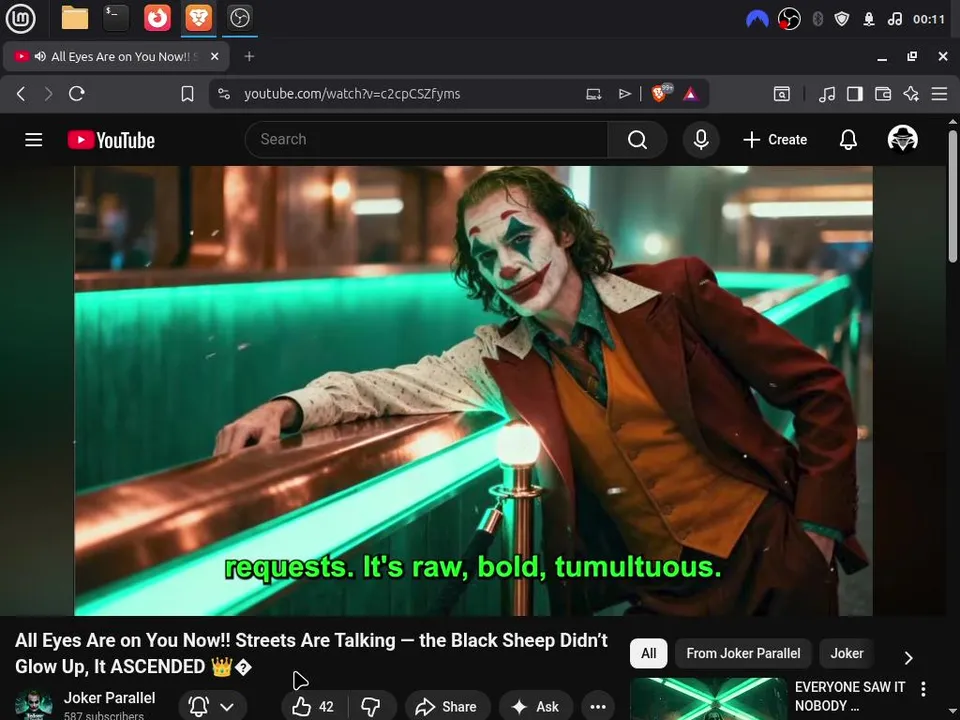
Task: Bookmark this page
Action: 187,94
